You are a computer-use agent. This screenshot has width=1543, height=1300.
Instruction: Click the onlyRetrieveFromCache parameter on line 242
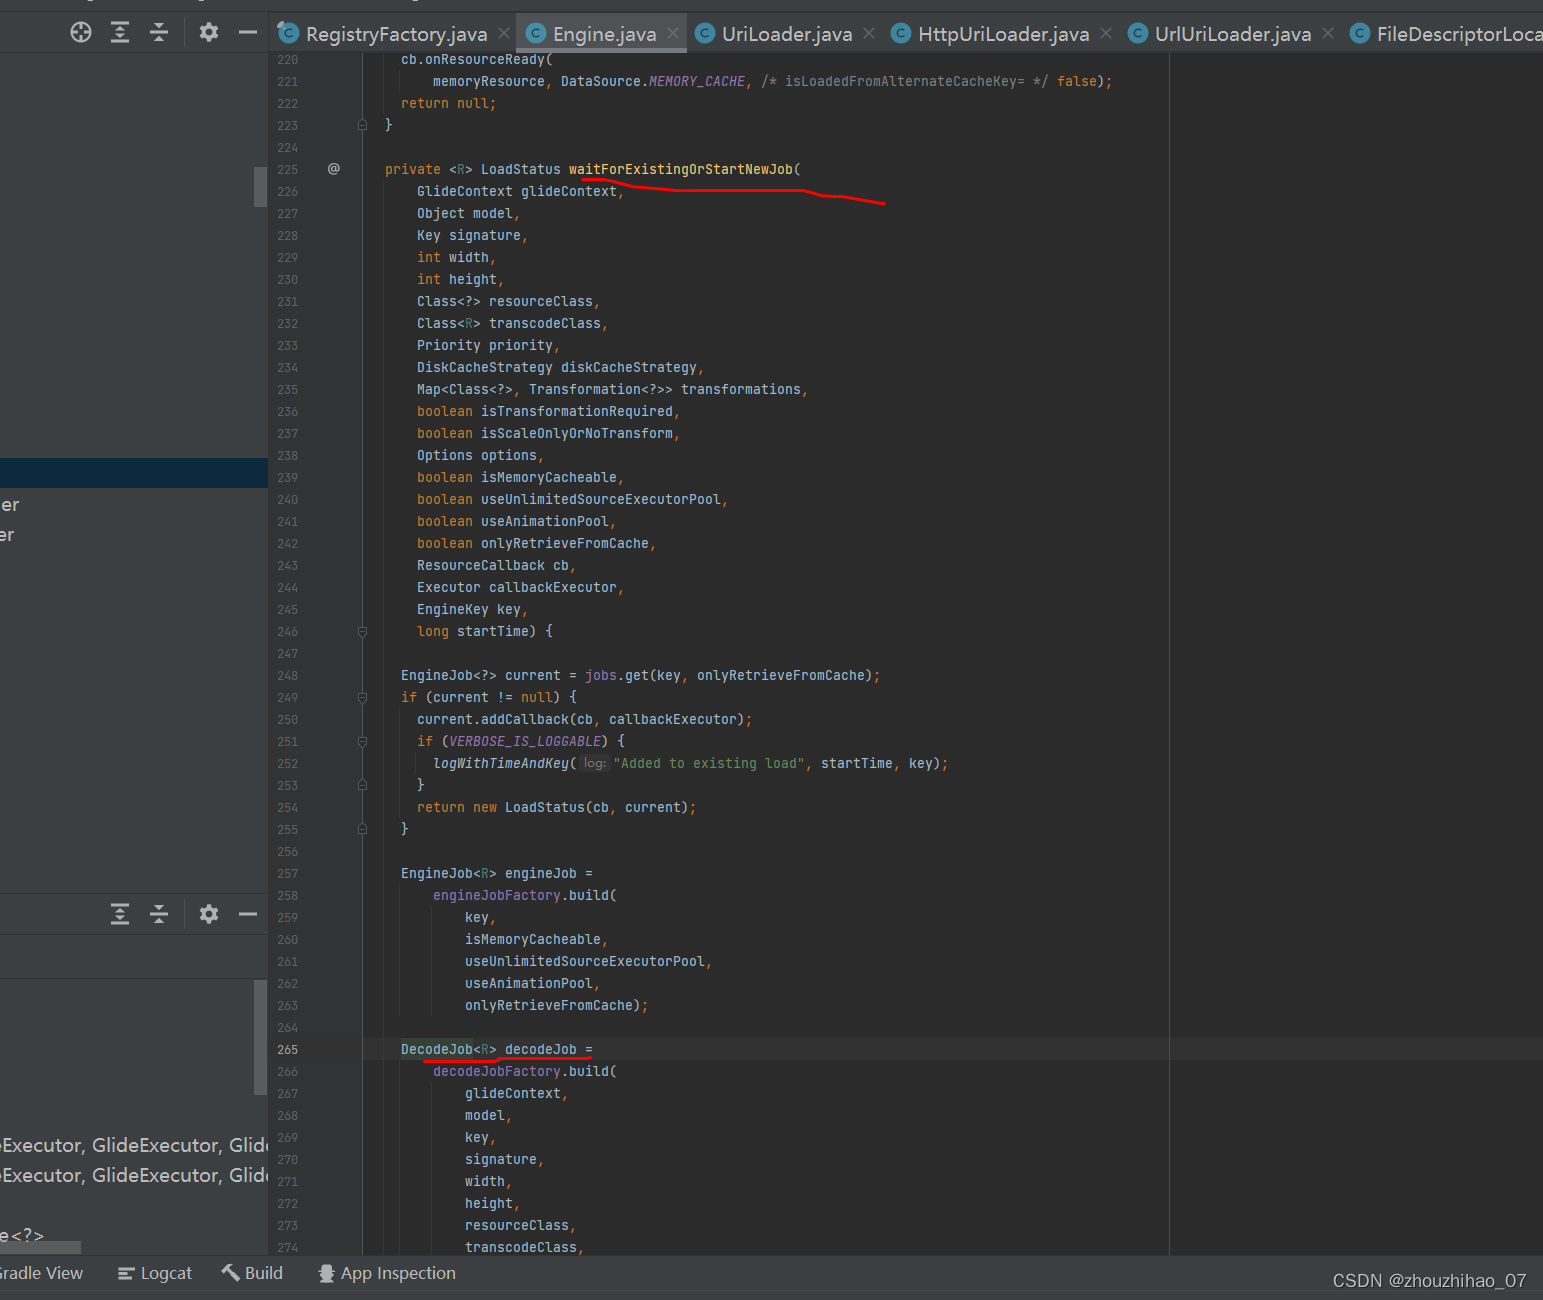[x=565, y=543]
